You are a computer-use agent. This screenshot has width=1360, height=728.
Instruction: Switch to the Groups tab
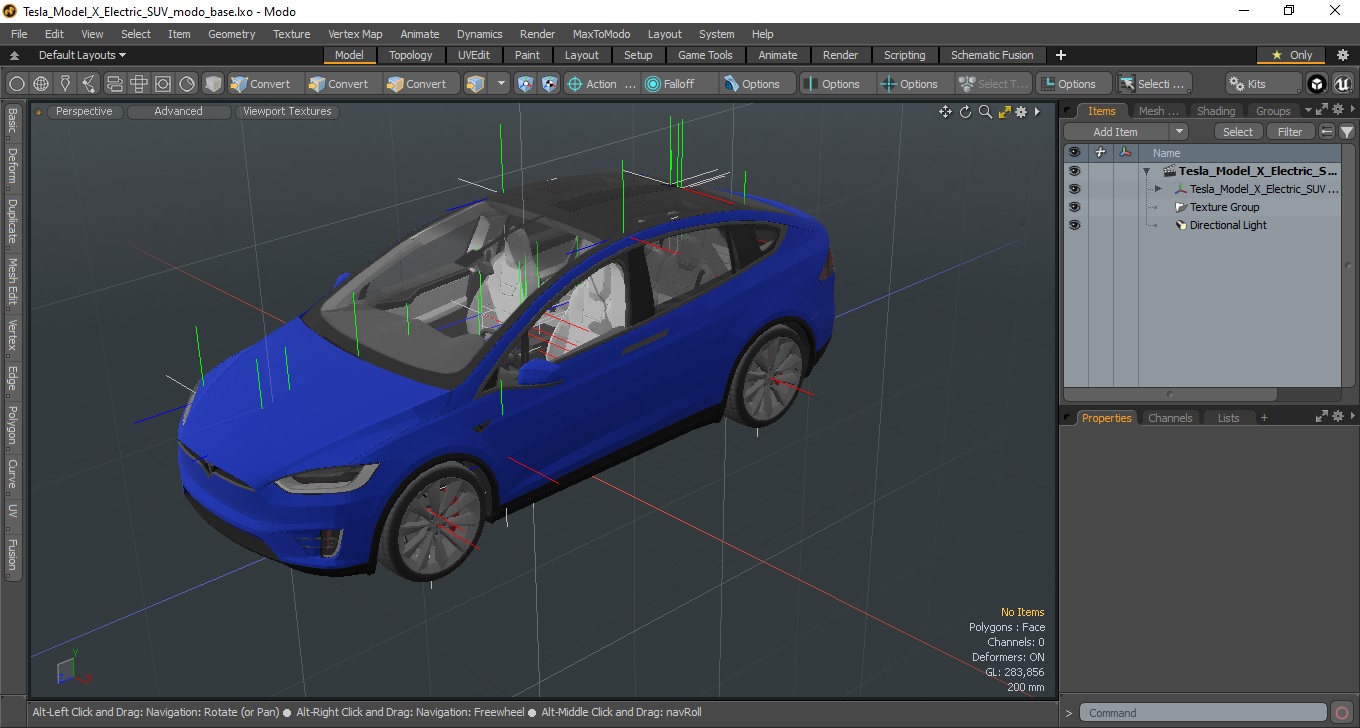[x=1273, y=111]
